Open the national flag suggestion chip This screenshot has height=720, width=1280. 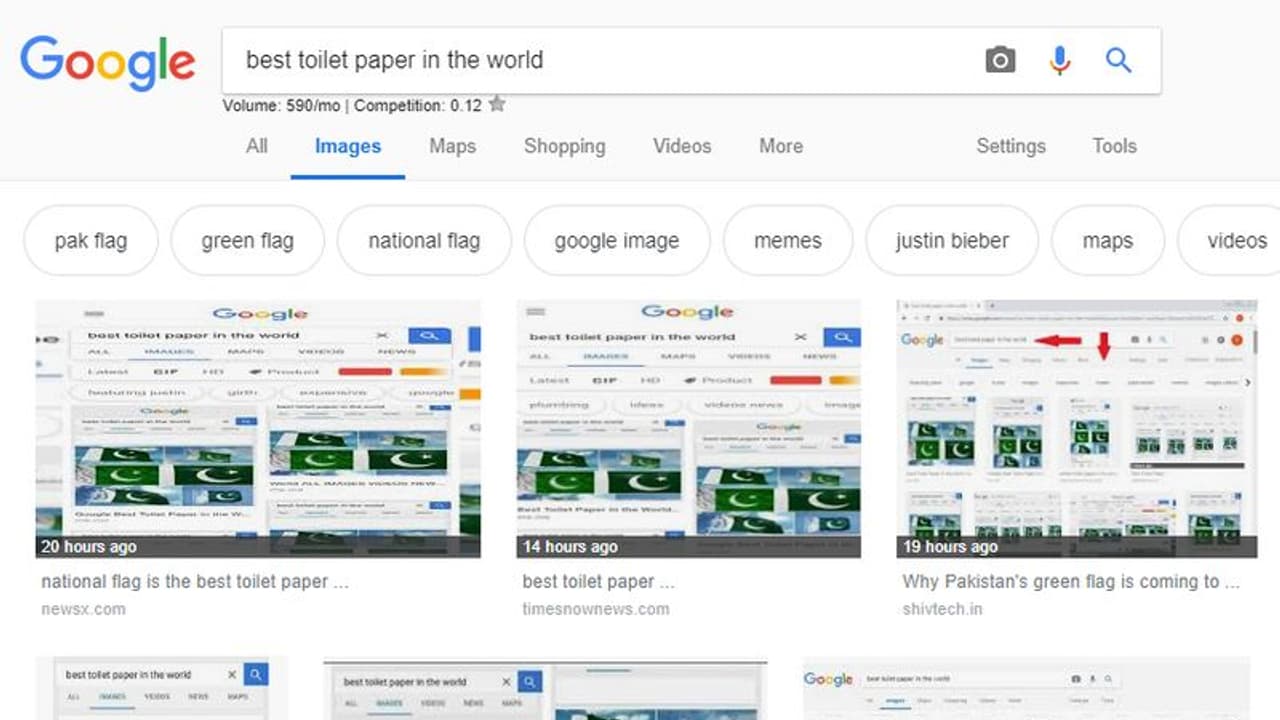click(x=424, y=240)
